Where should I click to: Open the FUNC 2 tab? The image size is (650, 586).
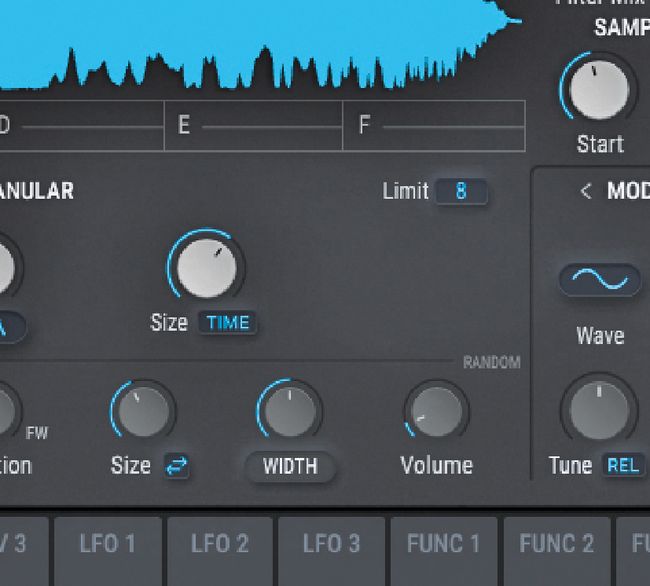click(x=557, y=551)
